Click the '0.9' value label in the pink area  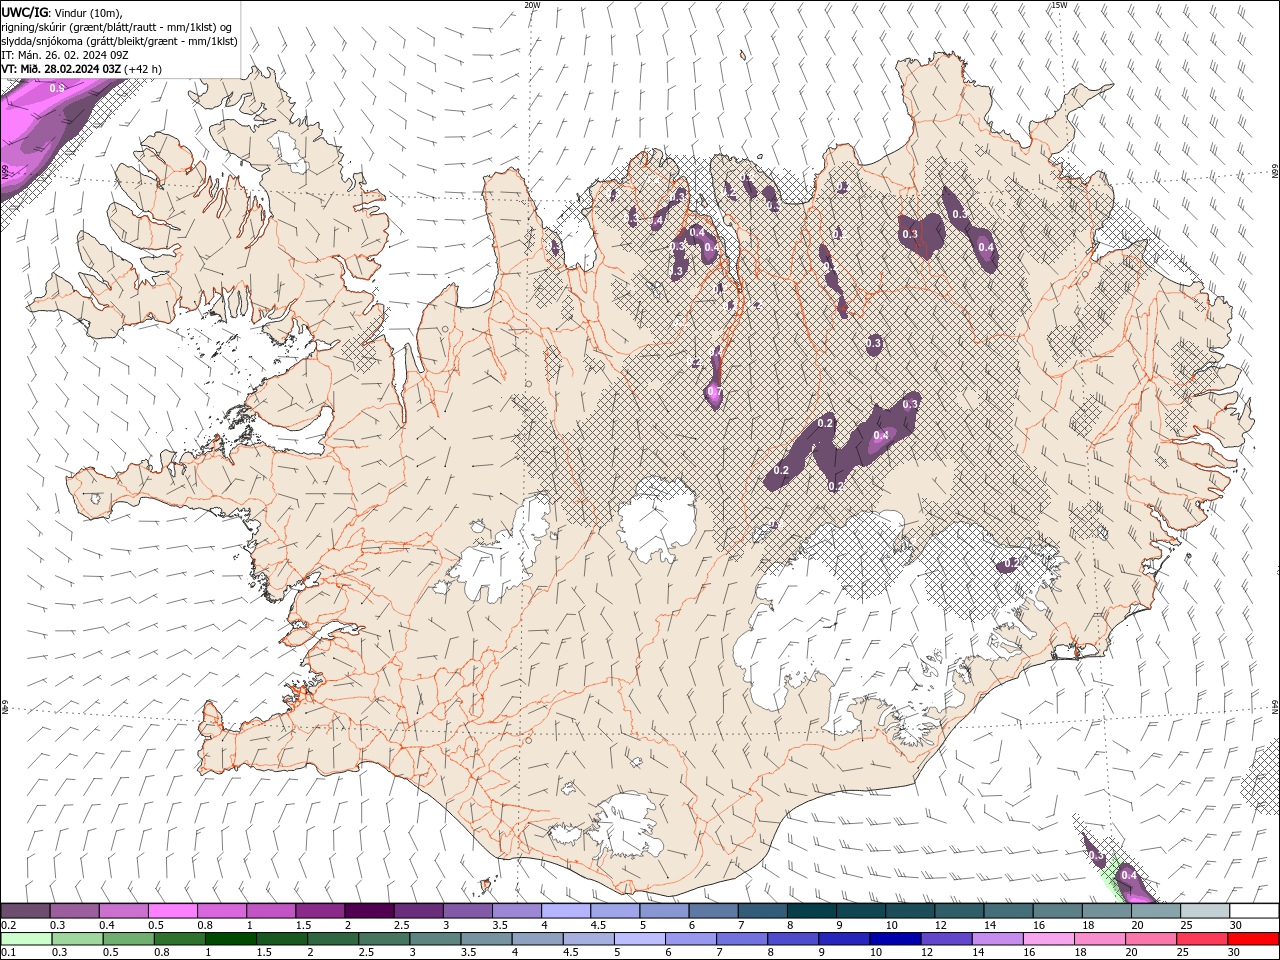click(57, 89)
